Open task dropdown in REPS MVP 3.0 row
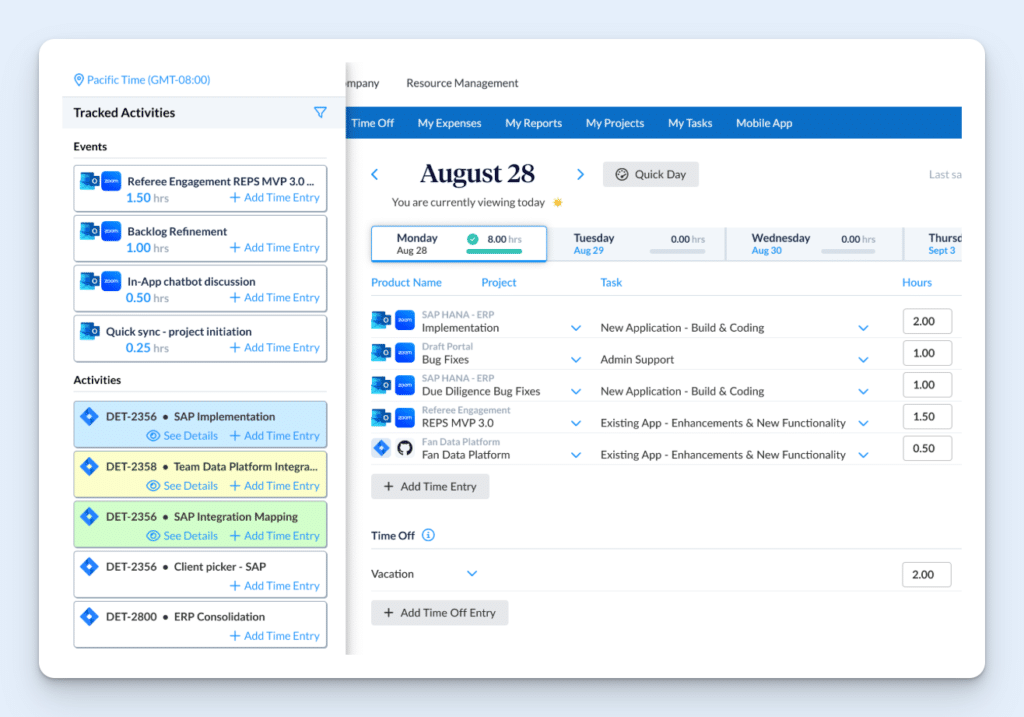 (863, 423)
